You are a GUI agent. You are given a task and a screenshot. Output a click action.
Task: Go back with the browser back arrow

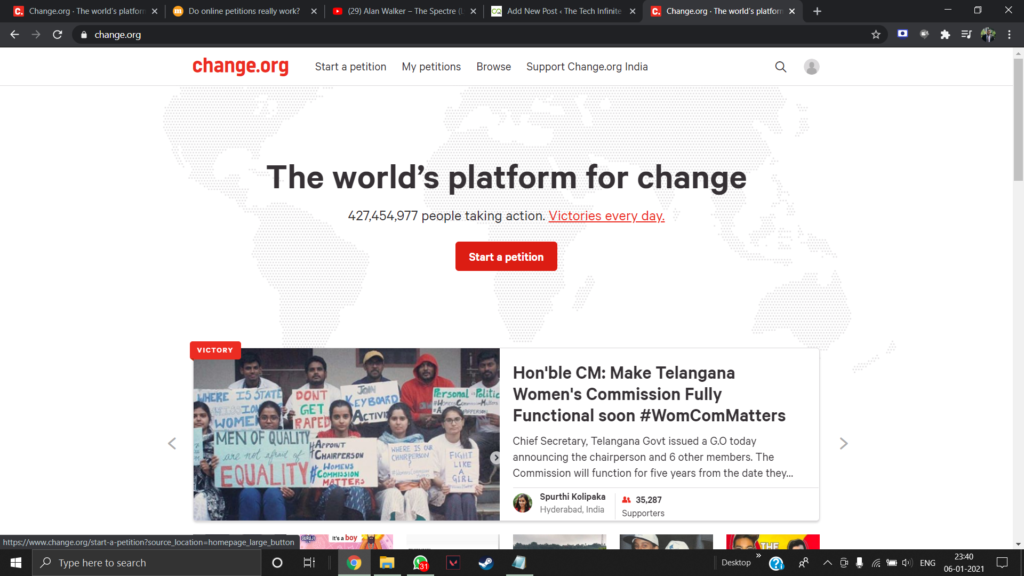[x=14, y=35]
